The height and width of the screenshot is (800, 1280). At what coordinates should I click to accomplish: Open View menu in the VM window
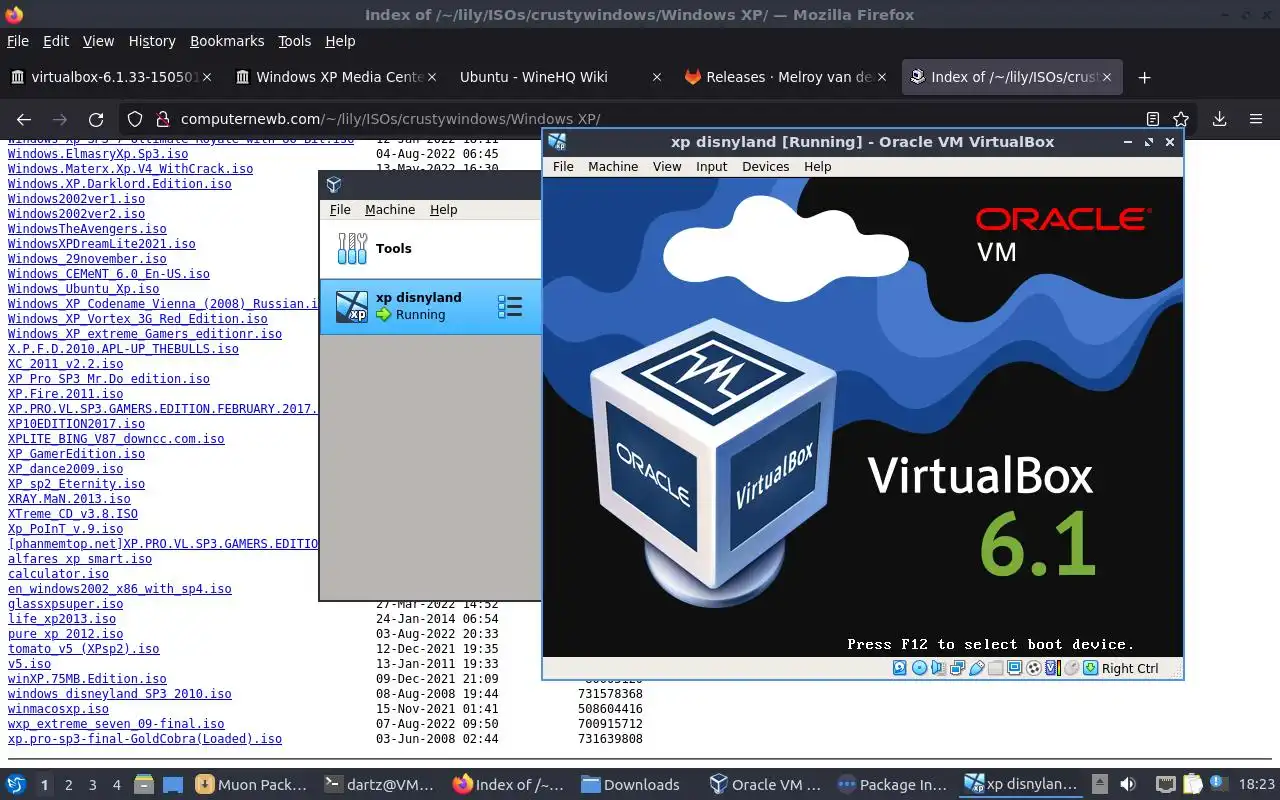[666, 167]
